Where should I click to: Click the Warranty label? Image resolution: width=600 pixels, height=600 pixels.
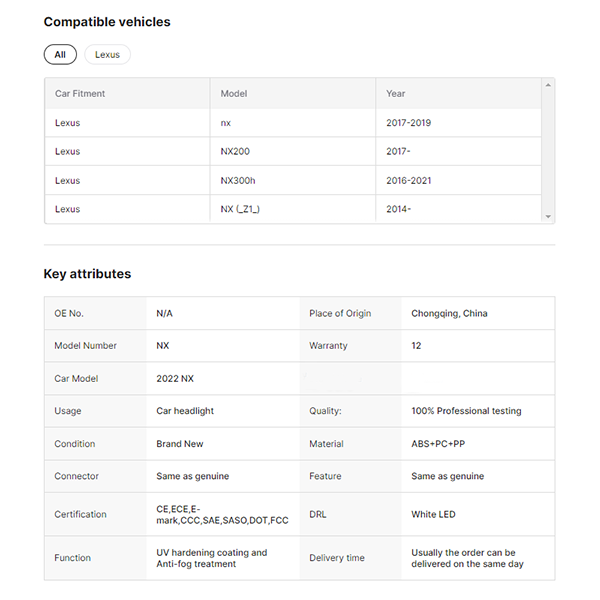coord(328,346)
